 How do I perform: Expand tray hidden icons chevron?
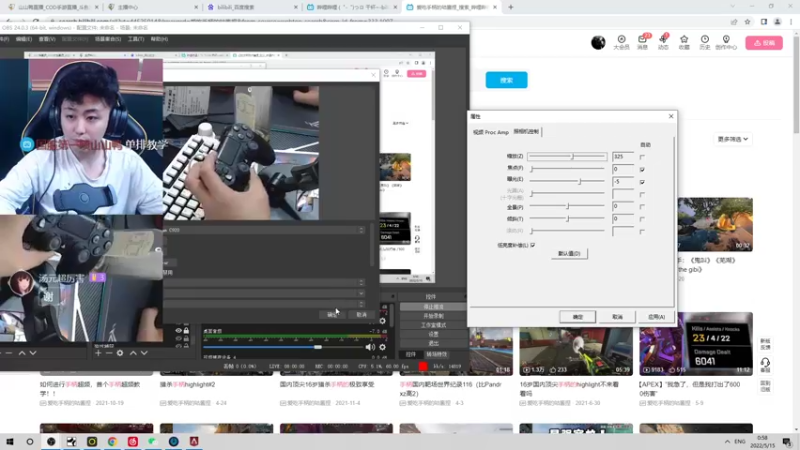click(x=727, y=441)
